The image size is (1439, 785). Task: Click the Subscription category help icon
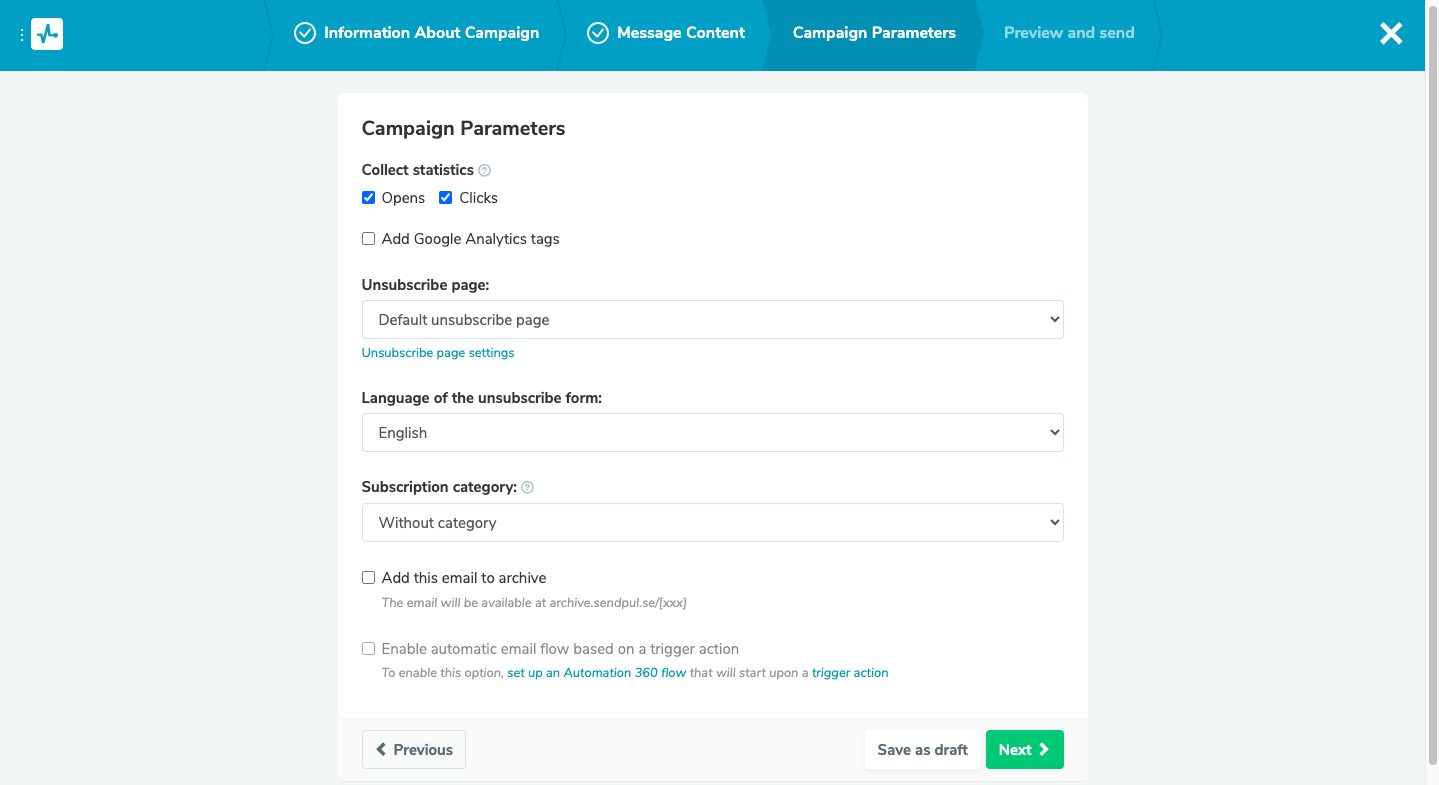528,488
